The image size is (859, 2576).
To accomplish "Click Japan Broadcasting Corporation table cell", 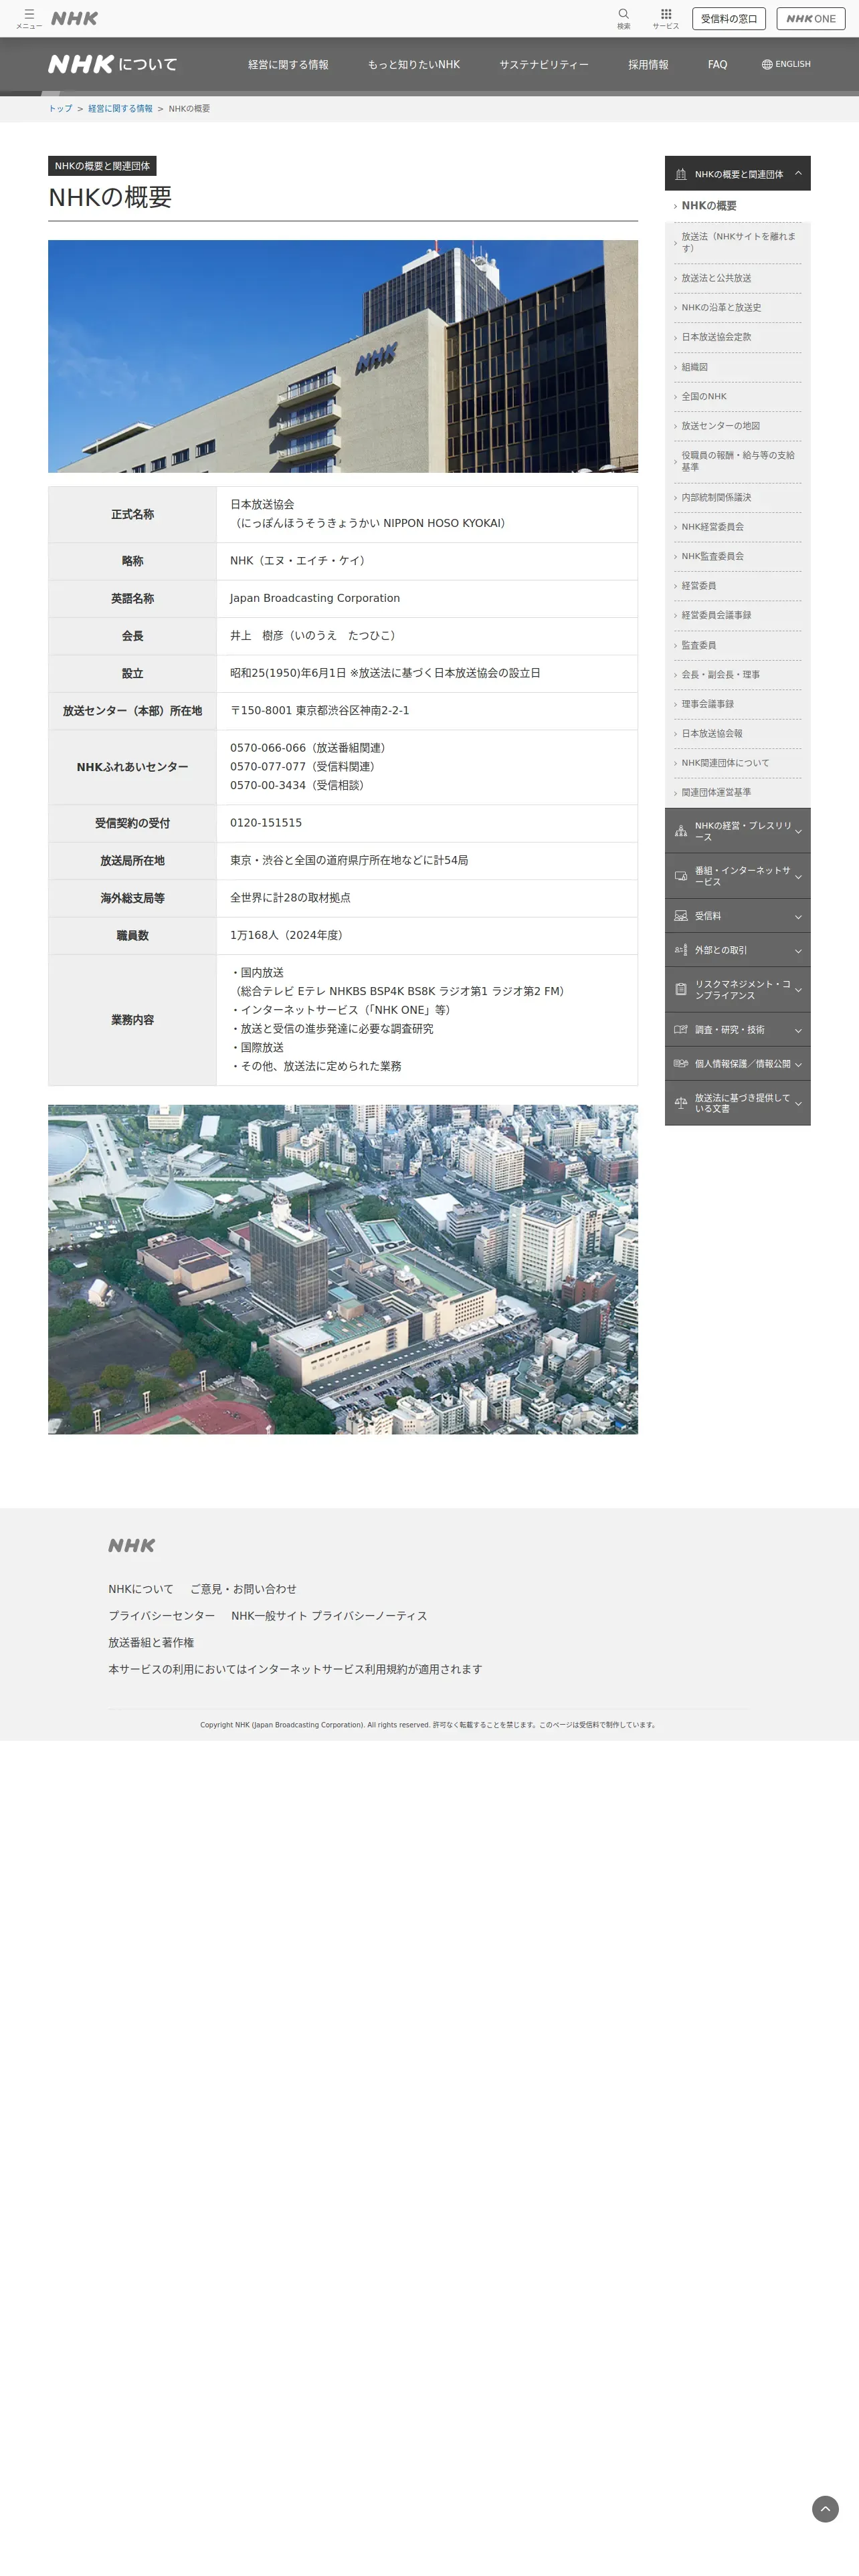I will pyautogui.click(x=427, y=598).
